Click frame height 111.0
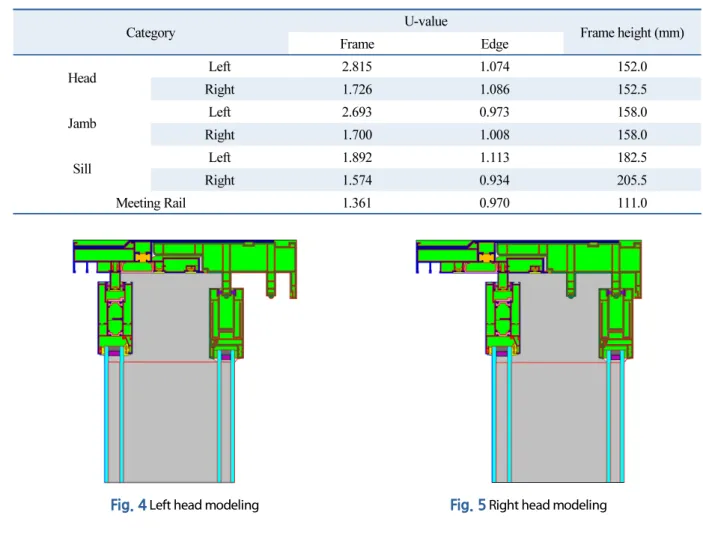This screenshot has width=703, height=536. [x=632, y=203]
